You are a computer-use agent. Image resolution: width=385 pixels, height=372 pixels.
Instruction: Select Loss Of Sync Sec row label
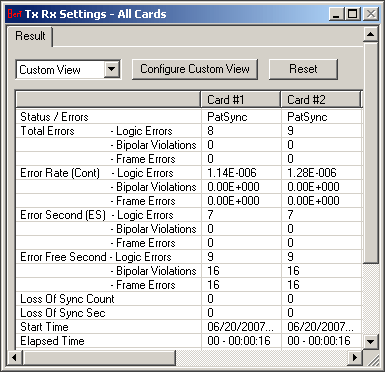[63, 313]
